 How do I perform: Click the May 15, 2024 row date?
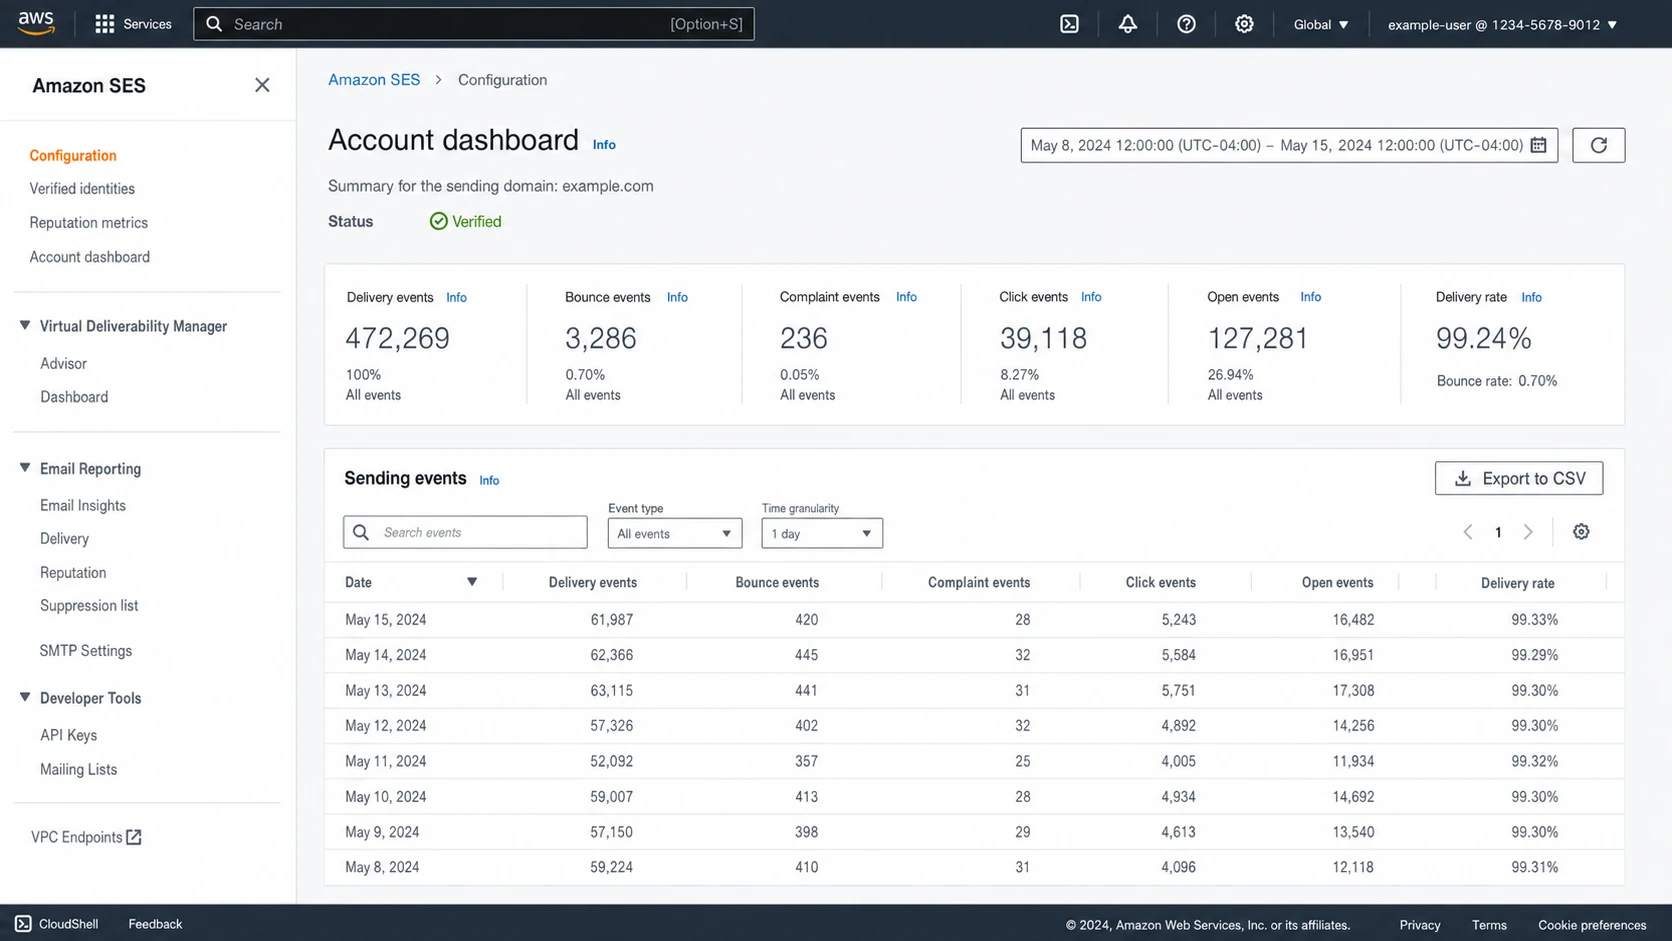385,620
